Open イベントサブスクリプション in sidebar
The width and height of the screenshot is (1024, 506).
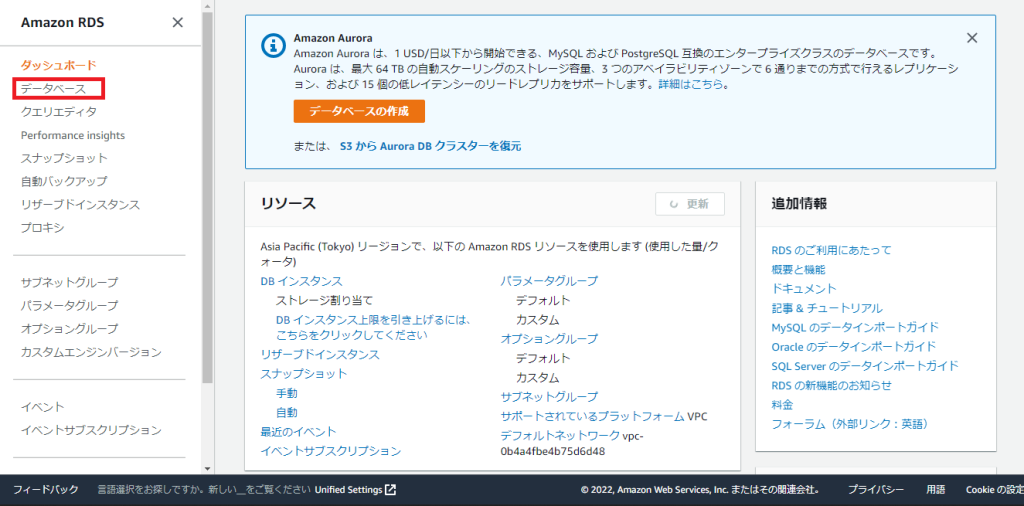(91, 430)
